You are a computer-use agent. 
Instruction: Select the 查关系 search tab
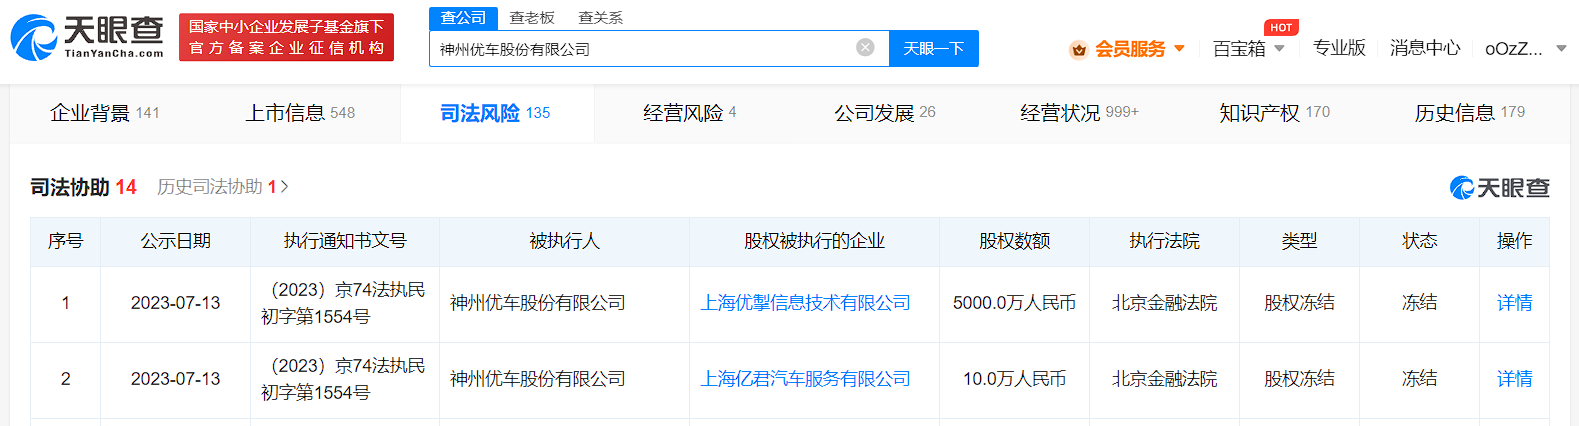600,18
